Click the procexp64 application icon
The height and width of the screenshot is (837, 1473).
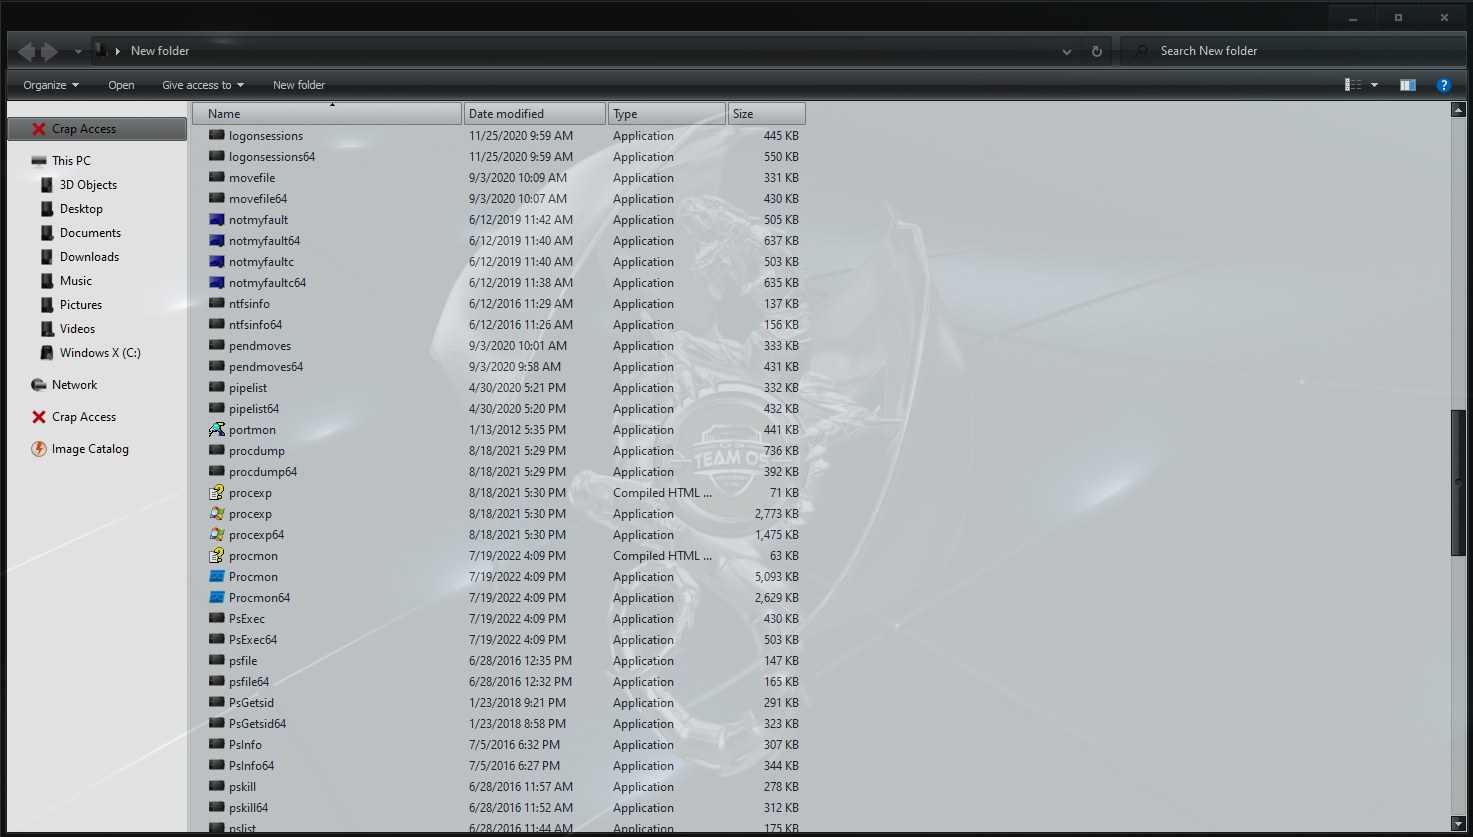[x=217, y=535]
